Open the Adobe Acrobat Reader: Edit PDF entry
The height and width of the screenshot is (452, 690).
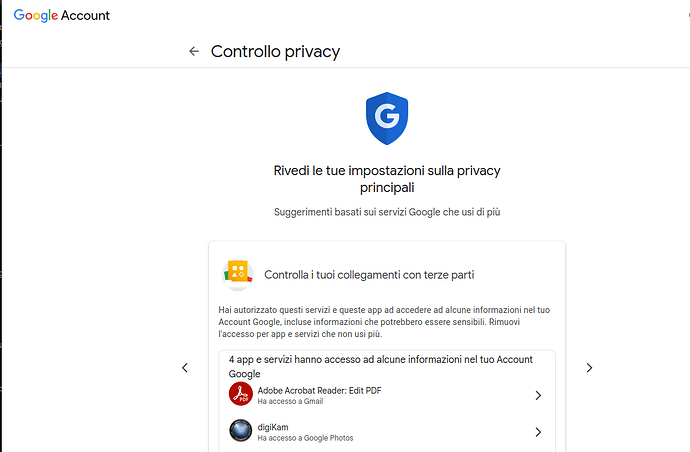point(386,395)
